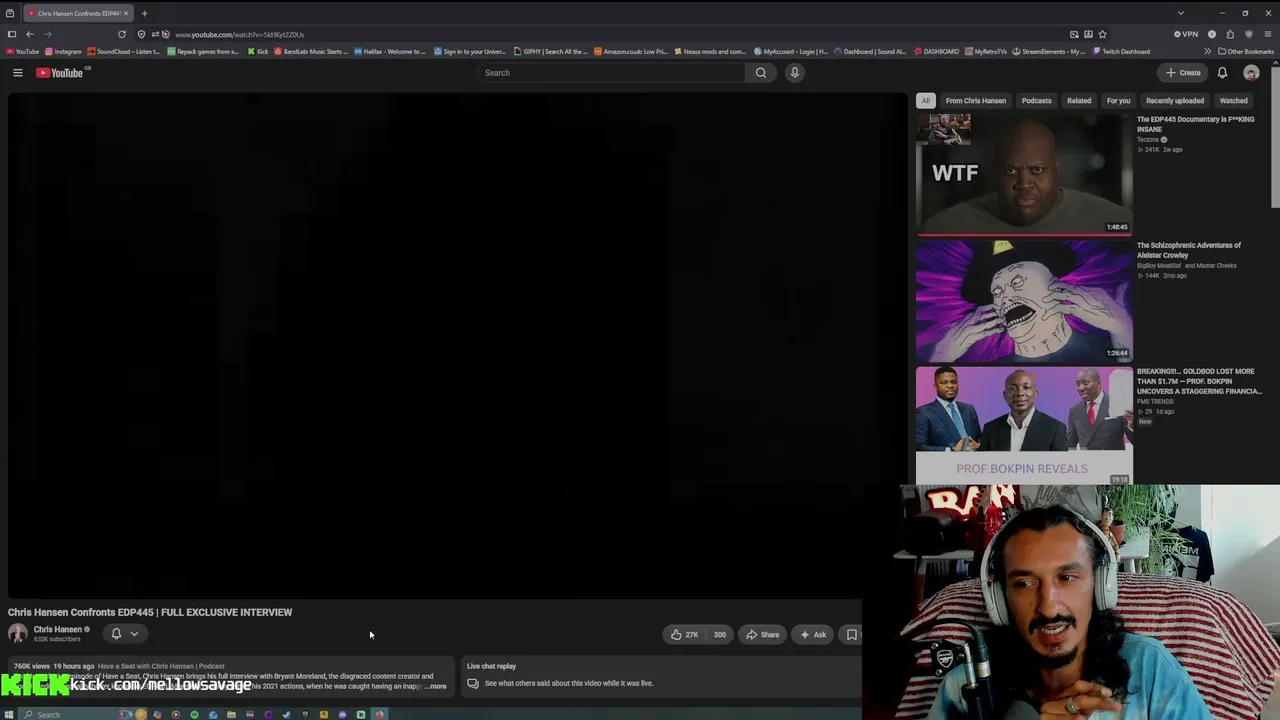
Task: Go back in browser history
Action: tap(30, 34)
